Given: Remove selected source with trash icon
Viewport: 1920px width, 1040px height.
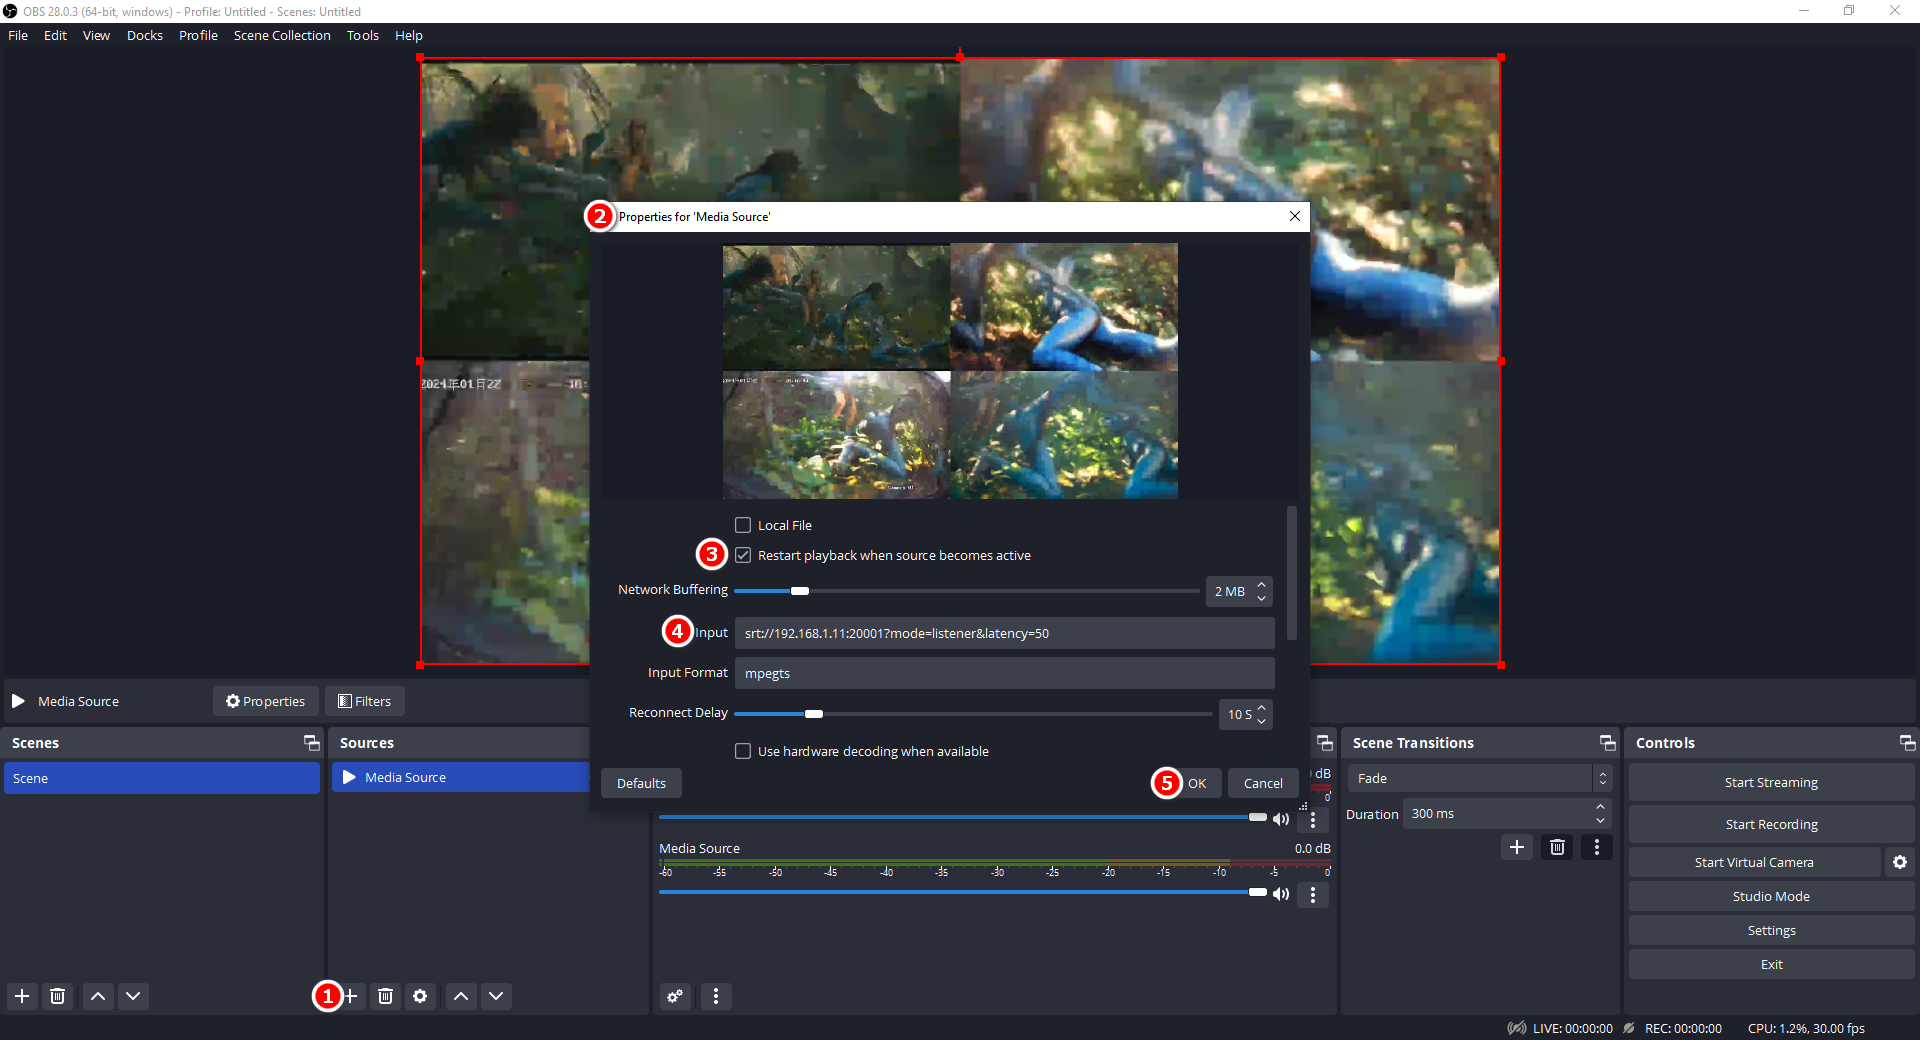Looking at the screenshot, I should [x=385, y=996].
